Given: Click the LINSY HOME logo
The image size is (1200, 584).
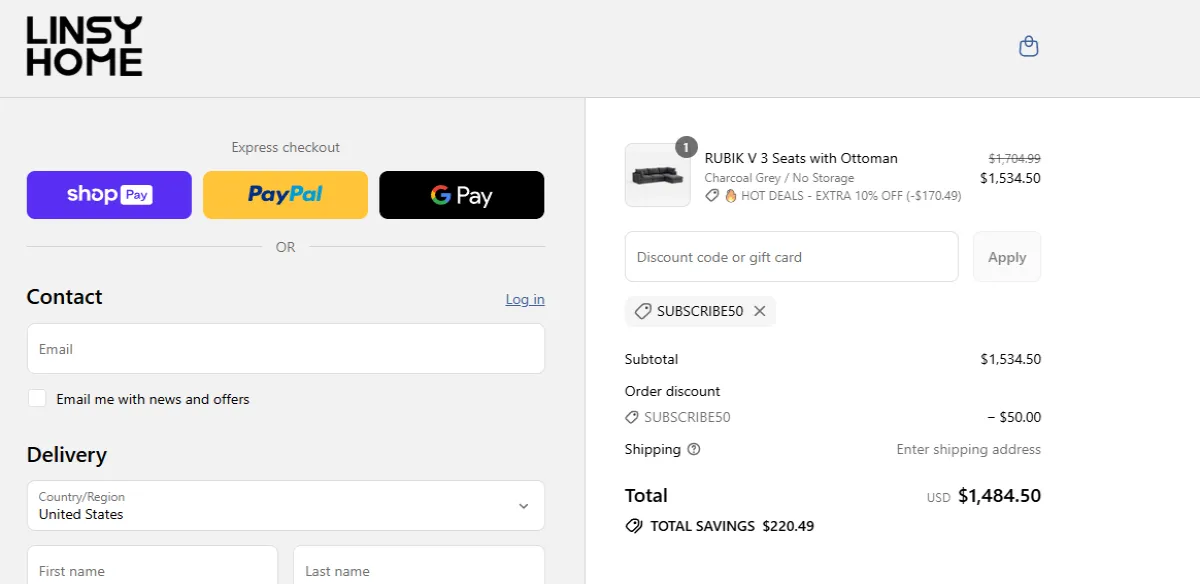Looking at the screenshot, I should (83, 46).
